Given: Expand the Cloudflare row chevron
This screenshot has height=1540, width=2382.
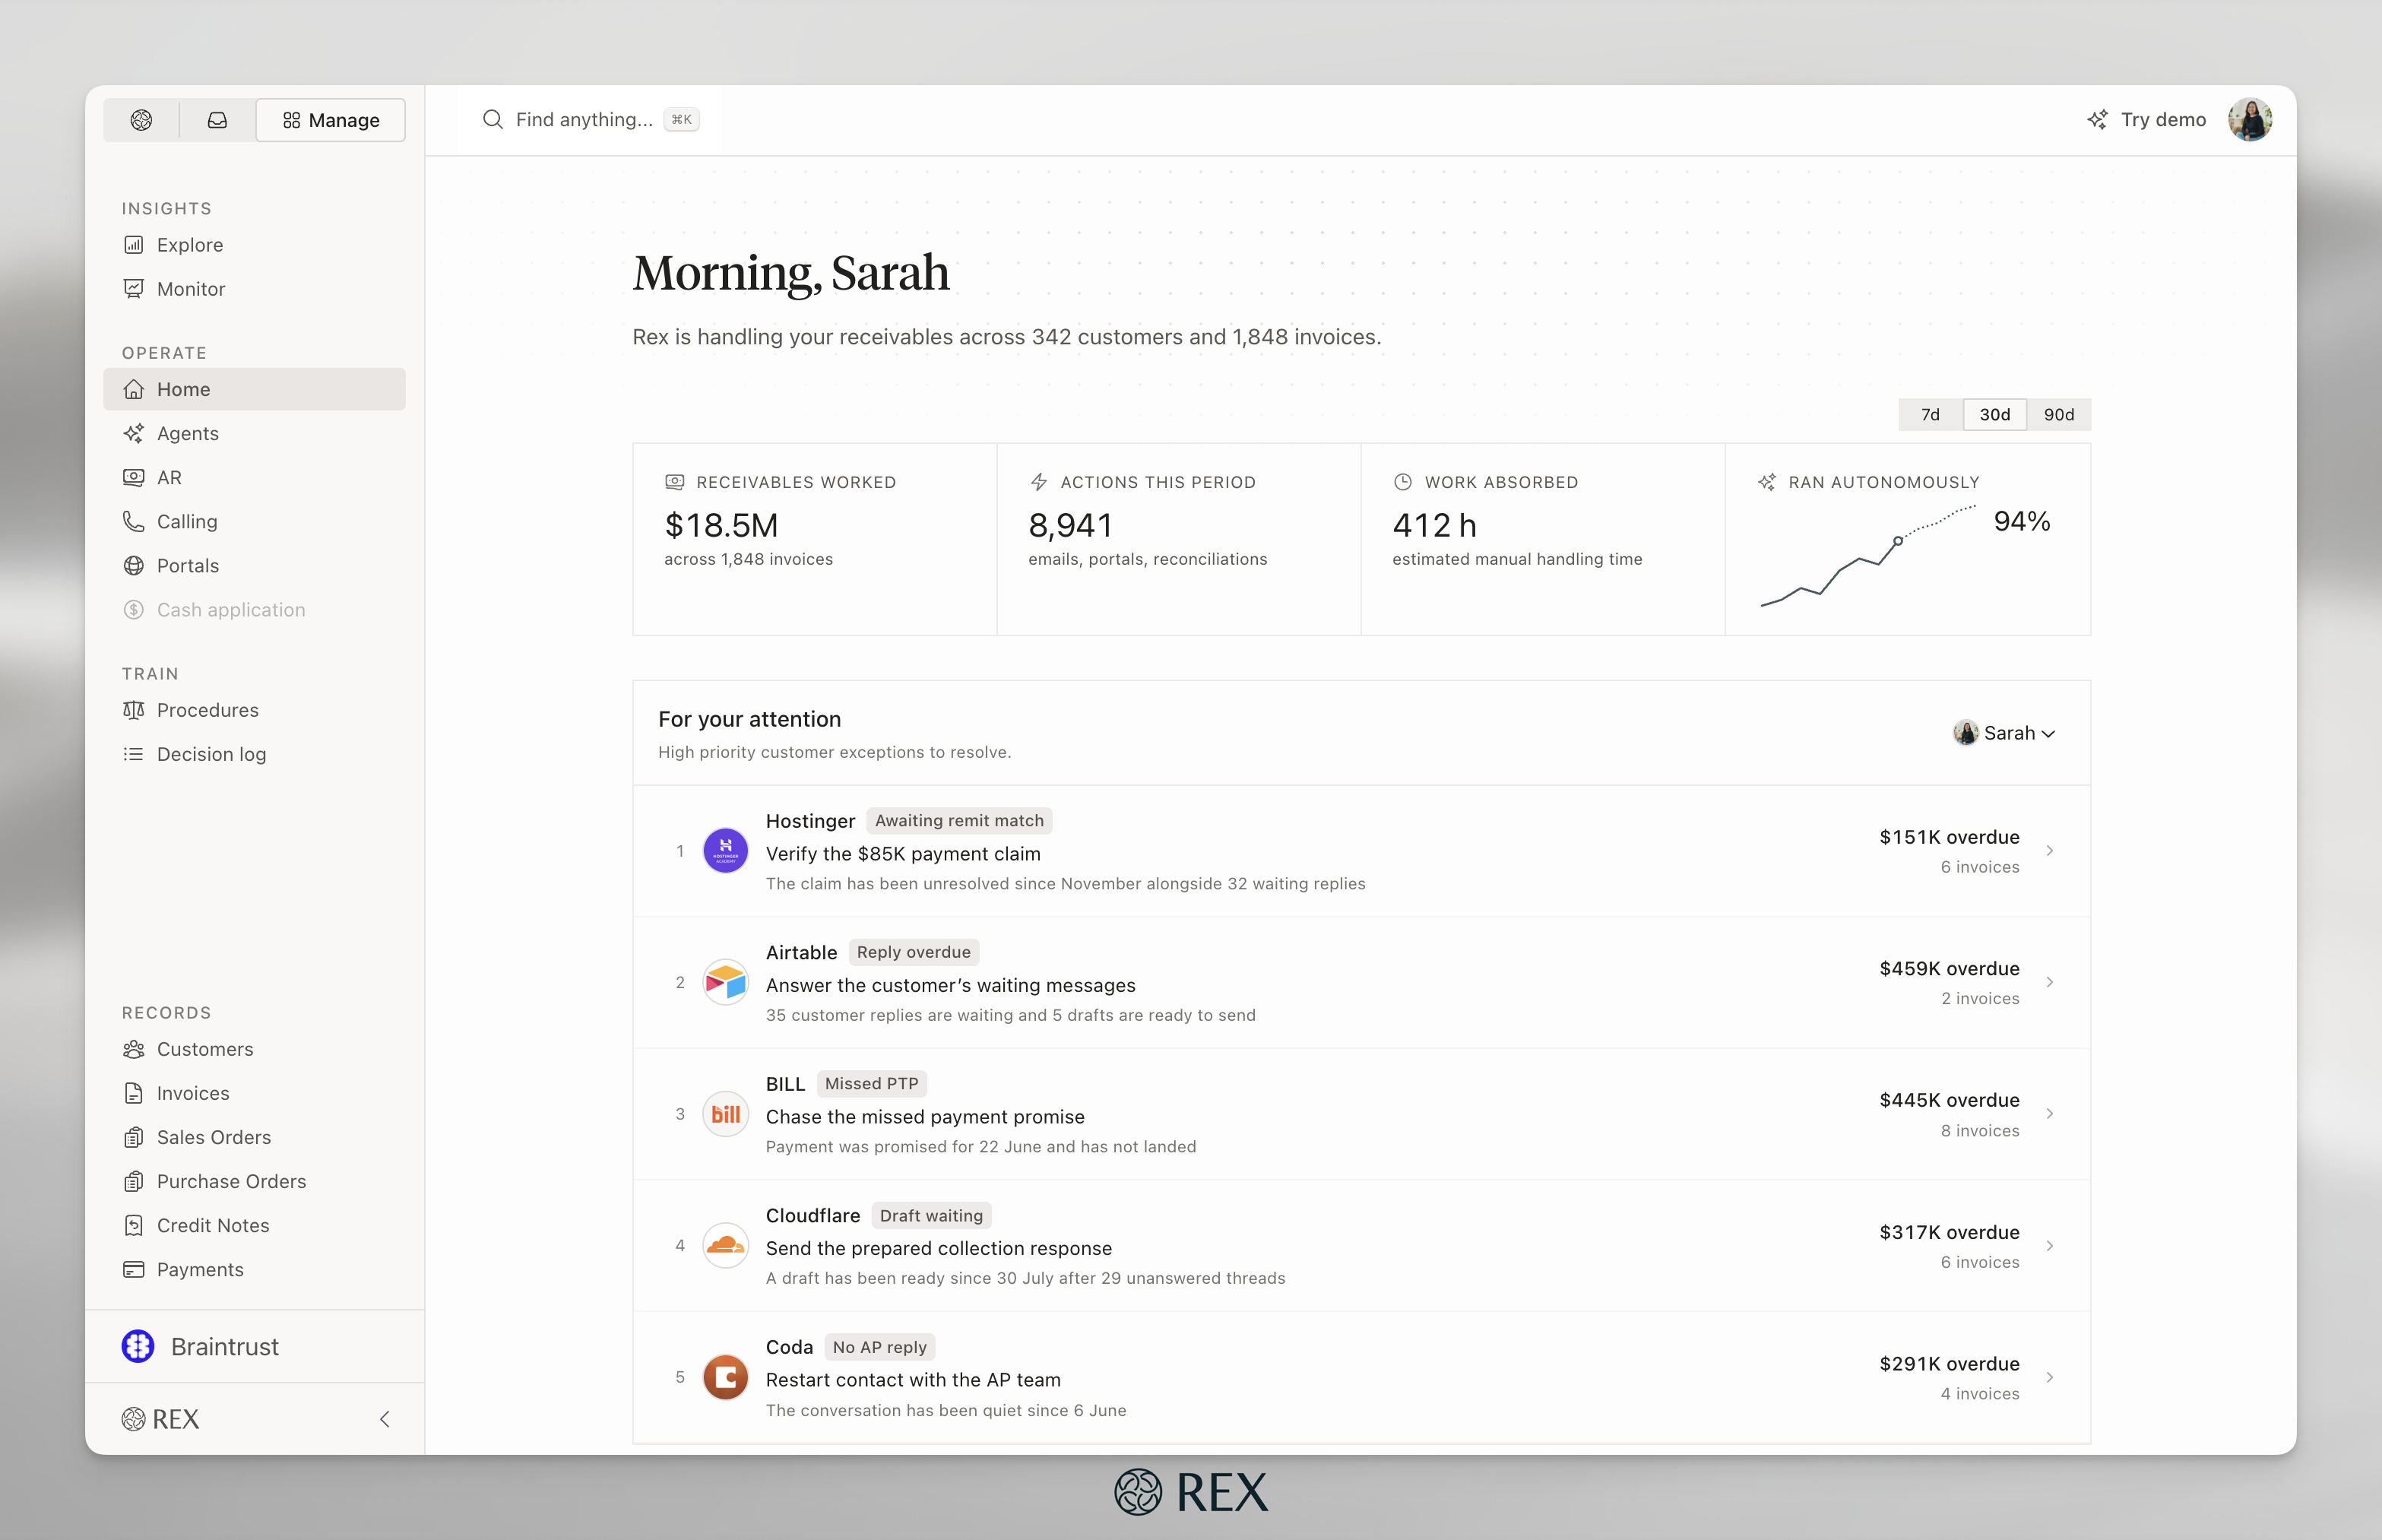Looking at the screenshot, I should coord(2050,1245).
